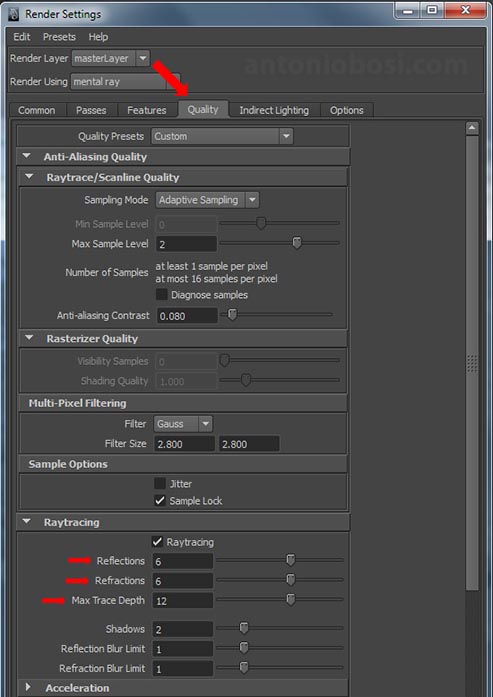Open the Filter Gauss dropdown

183,424
